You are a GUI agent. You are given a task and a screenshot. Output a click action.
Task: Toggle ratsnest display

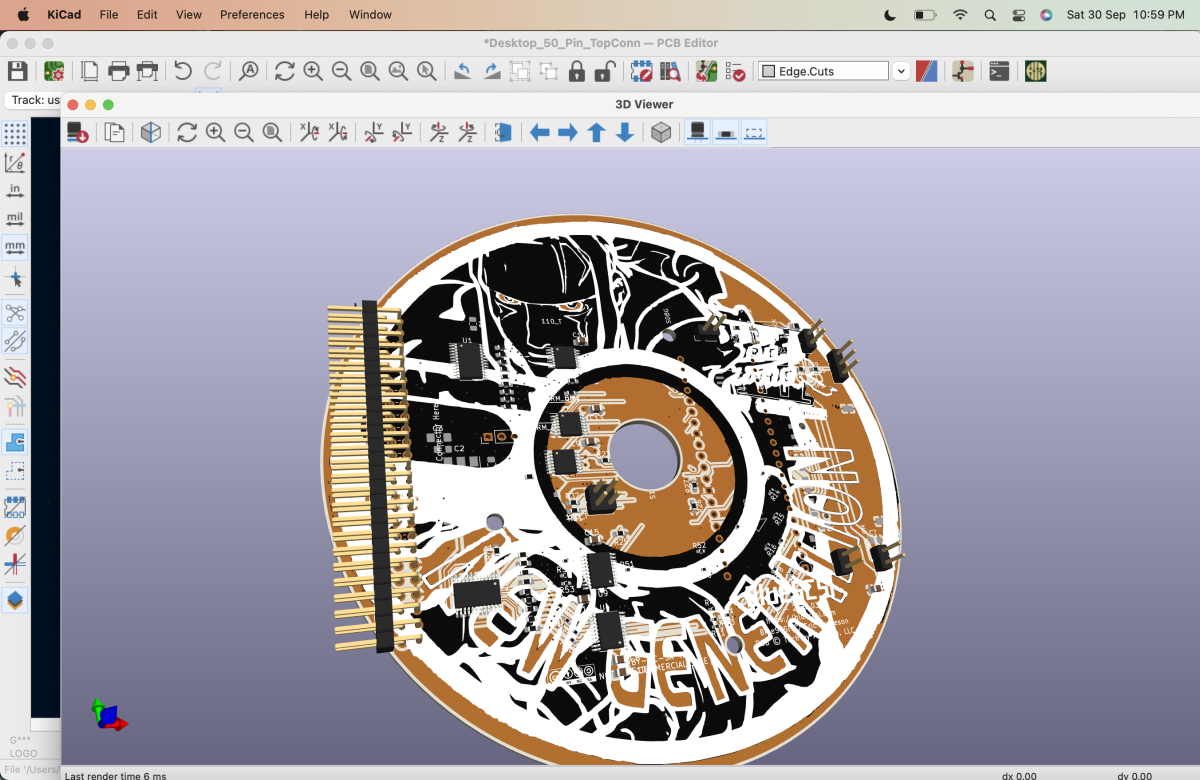click(x=15, y=313)
